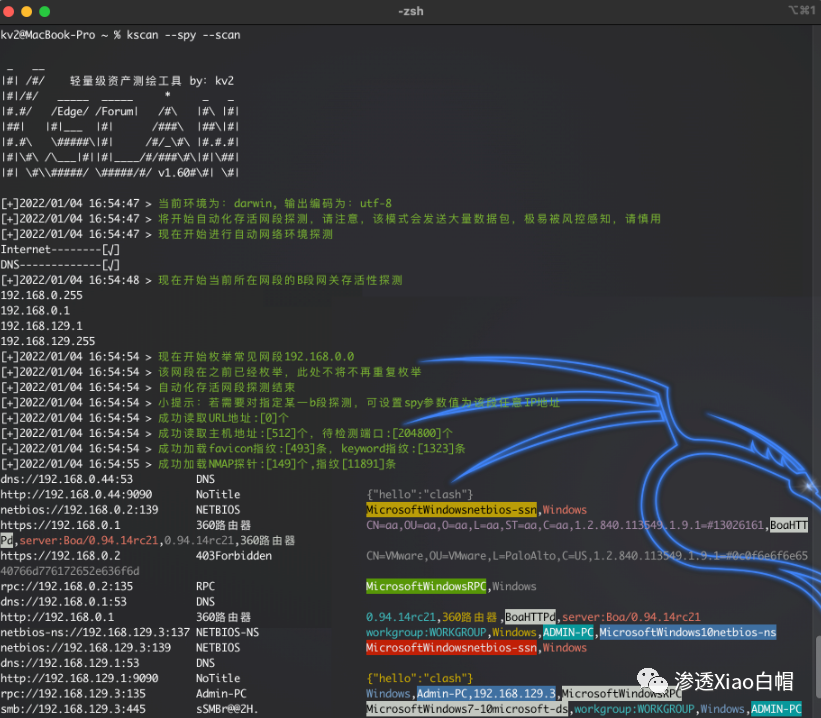Image resolution: width=821 pixels, height=718 pixels.
Task: Click the yellow minimize window button
Action: pyautogui.click(x=26, y=11)
